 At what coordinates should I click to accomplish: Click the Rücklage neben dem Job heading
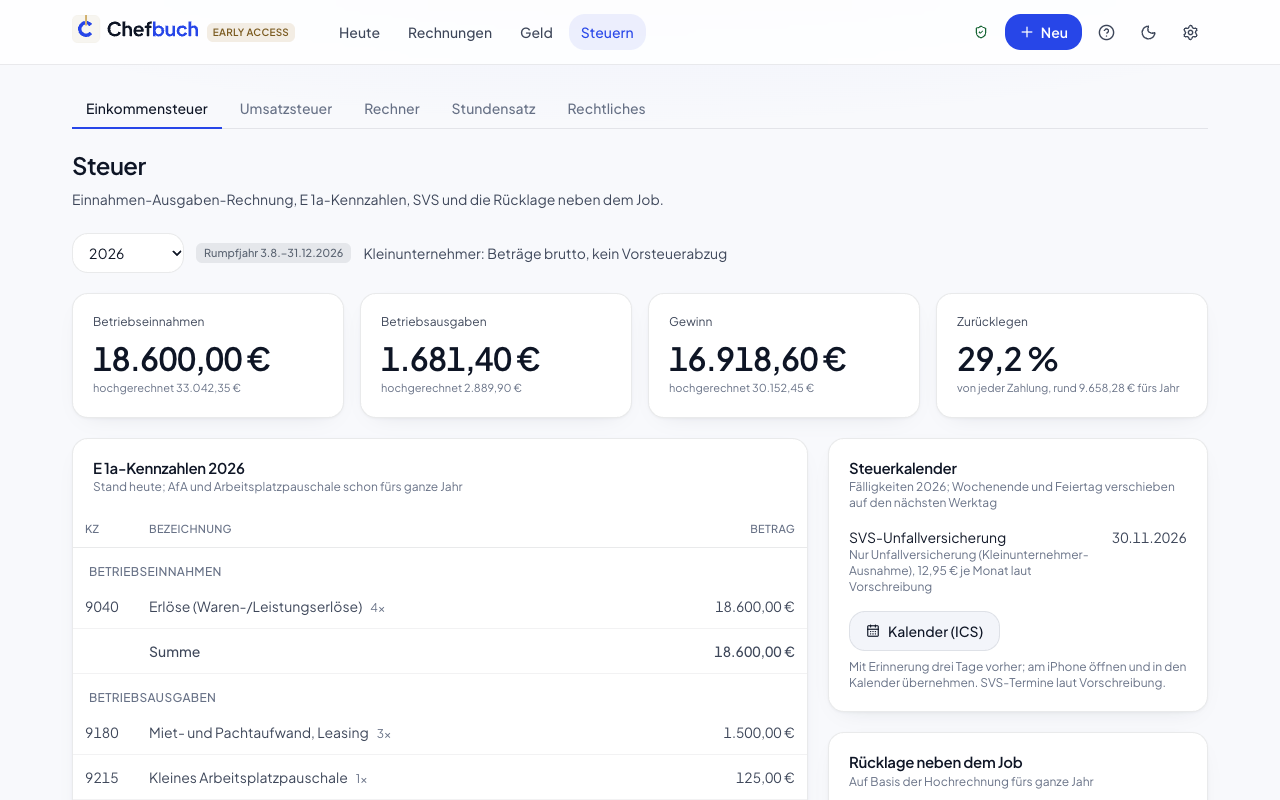point(935,762)
